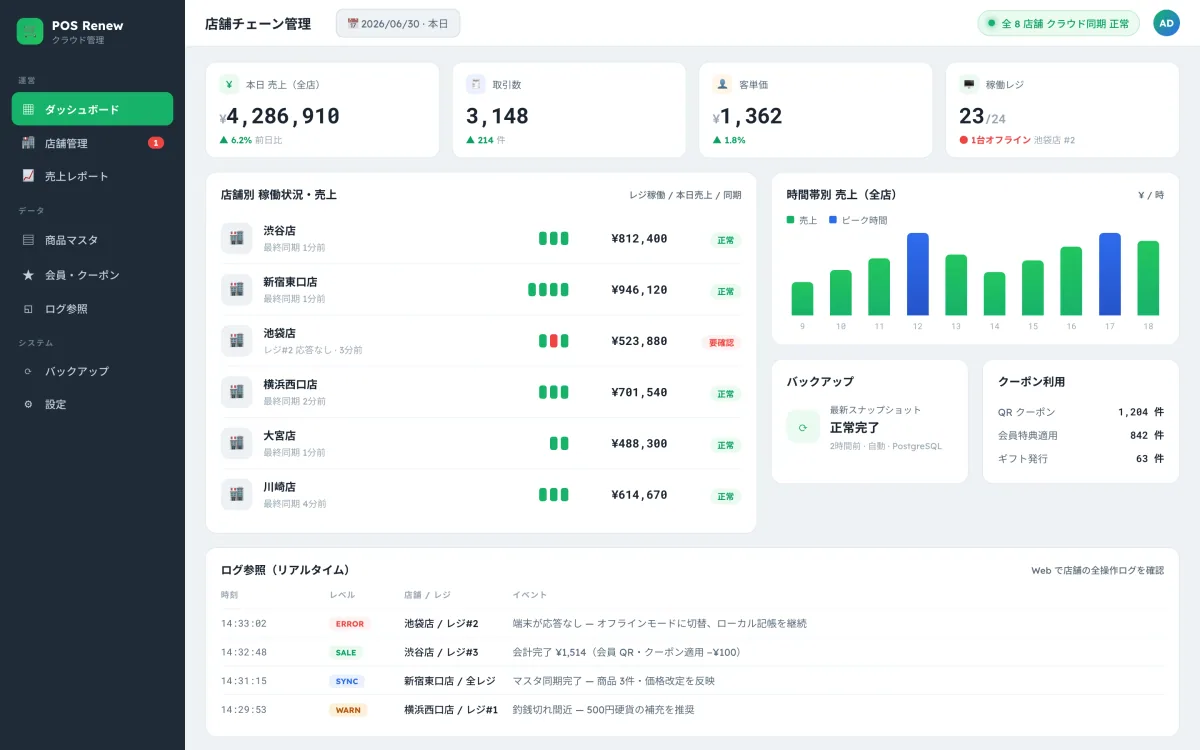Select the 渋谷店 store icon
This screenshot has height=750, width=1200.
[237, 238]
